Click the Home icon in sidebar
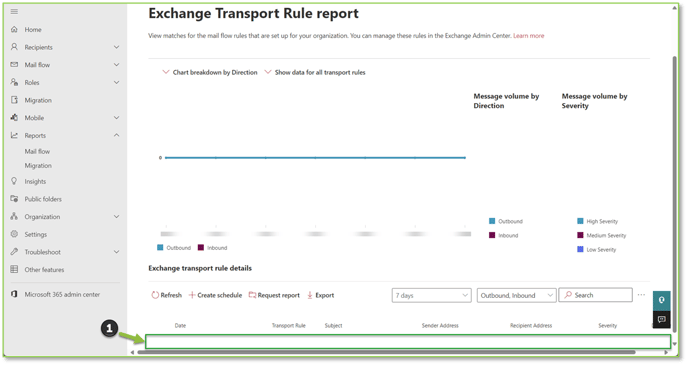The image size is (687, 365). pos(14,29)
